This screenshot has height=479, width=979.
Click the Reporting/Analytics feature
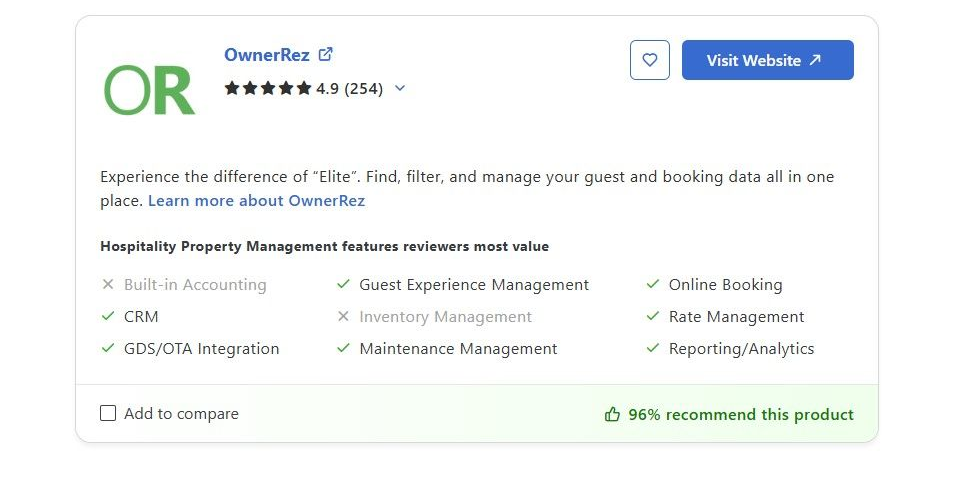click(x=741, y=348)
